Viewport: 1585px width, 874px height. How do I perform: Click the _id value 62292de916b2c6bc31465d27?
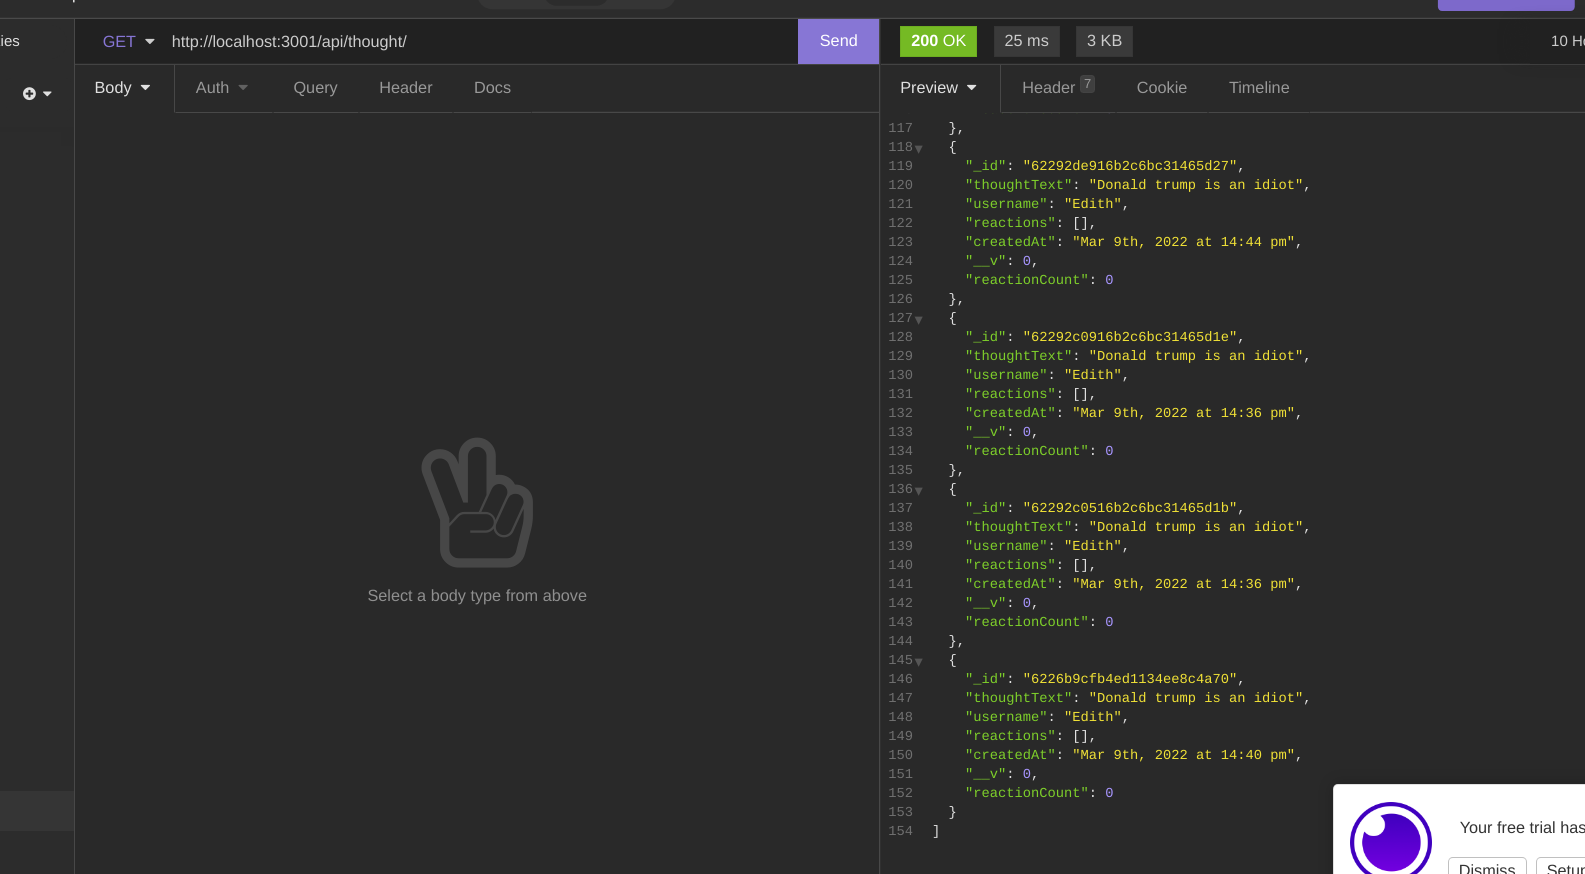coord(1130,166)
